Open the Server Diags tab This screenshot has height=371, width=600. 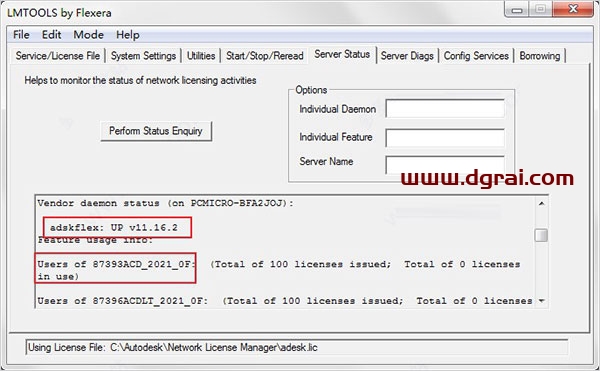(x=407, y=56)
